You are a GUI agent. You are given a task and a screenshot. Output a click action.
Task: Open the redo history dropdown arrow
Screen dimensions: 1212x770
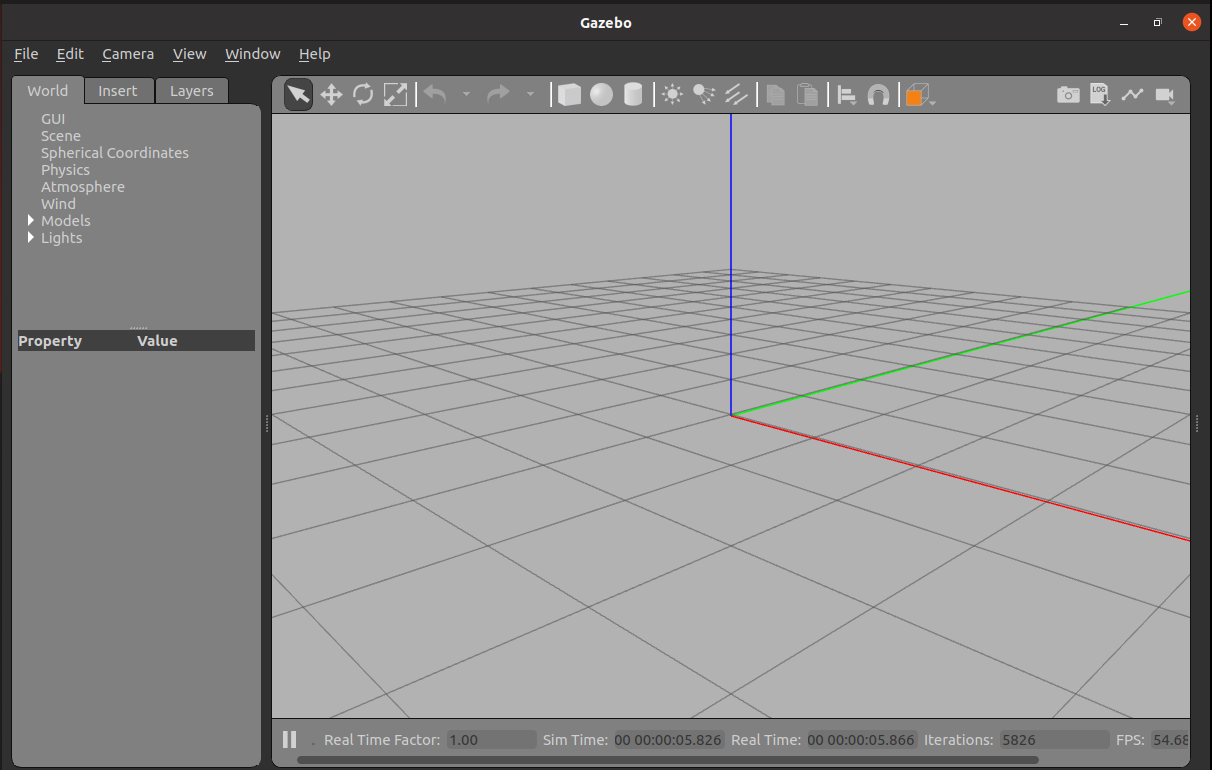point(530,95)
